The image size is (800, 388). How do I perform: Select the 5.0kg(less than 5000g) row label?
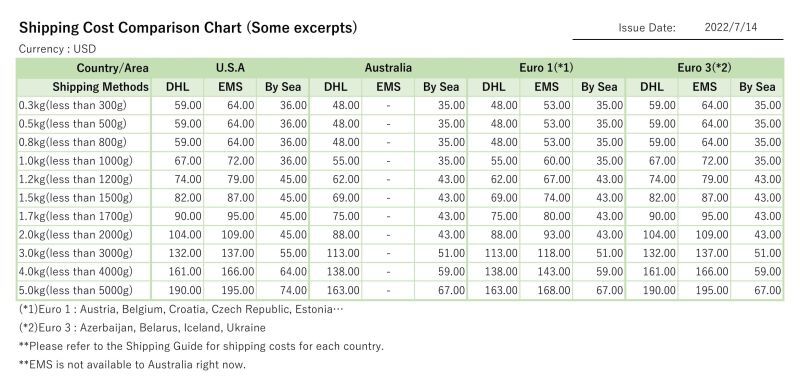tap(76, 290)
